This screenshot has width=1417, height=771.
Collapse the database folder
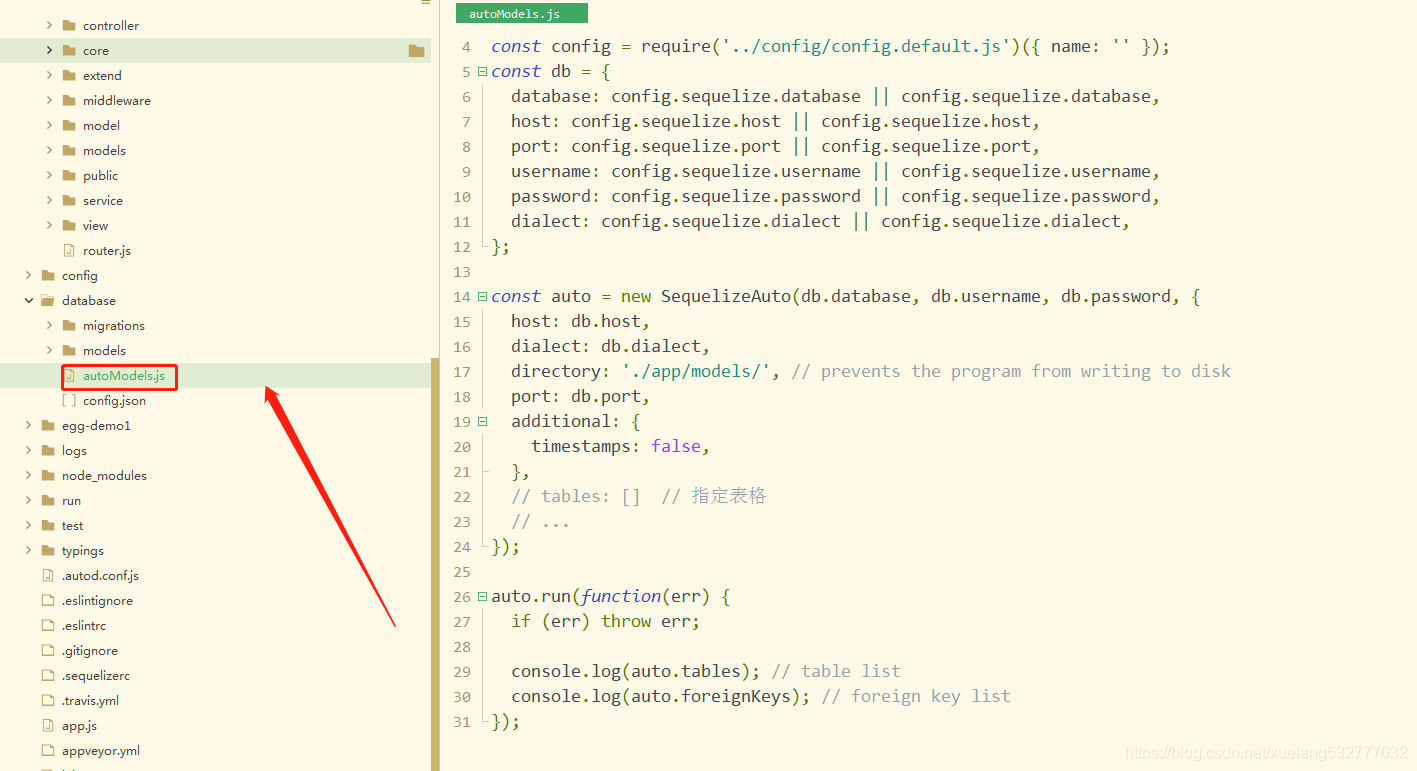point(28,300)
